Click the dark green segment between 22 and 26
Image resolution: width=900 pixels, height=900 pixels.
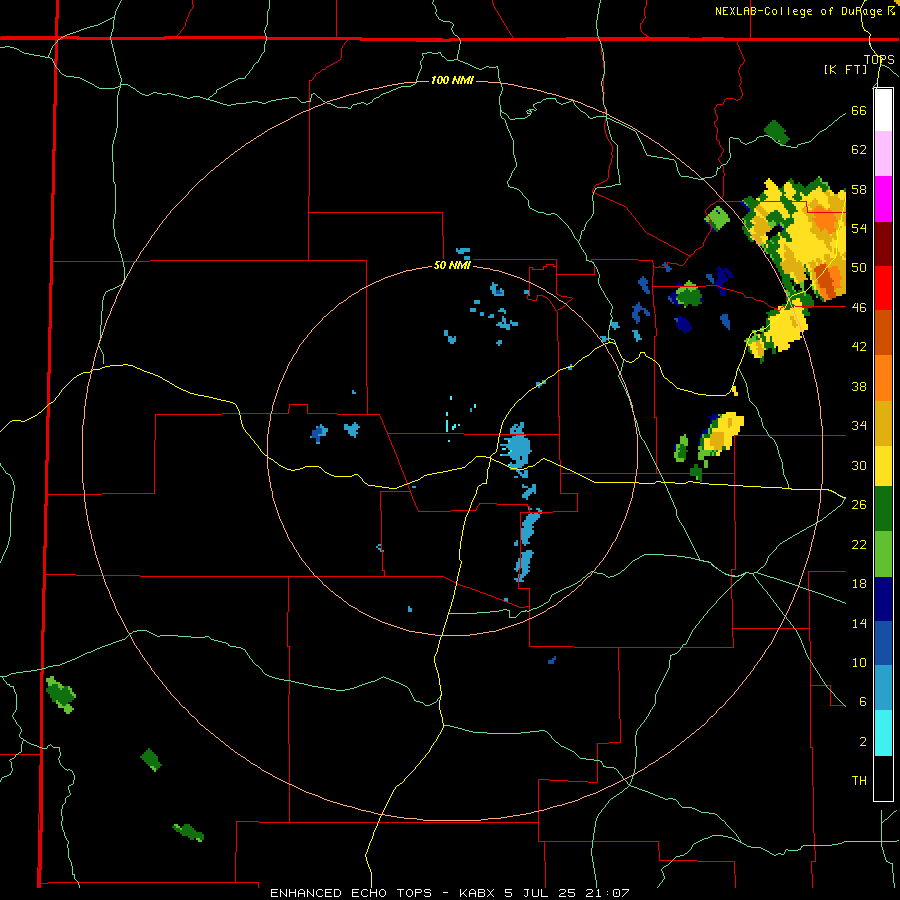pos(883,509)
